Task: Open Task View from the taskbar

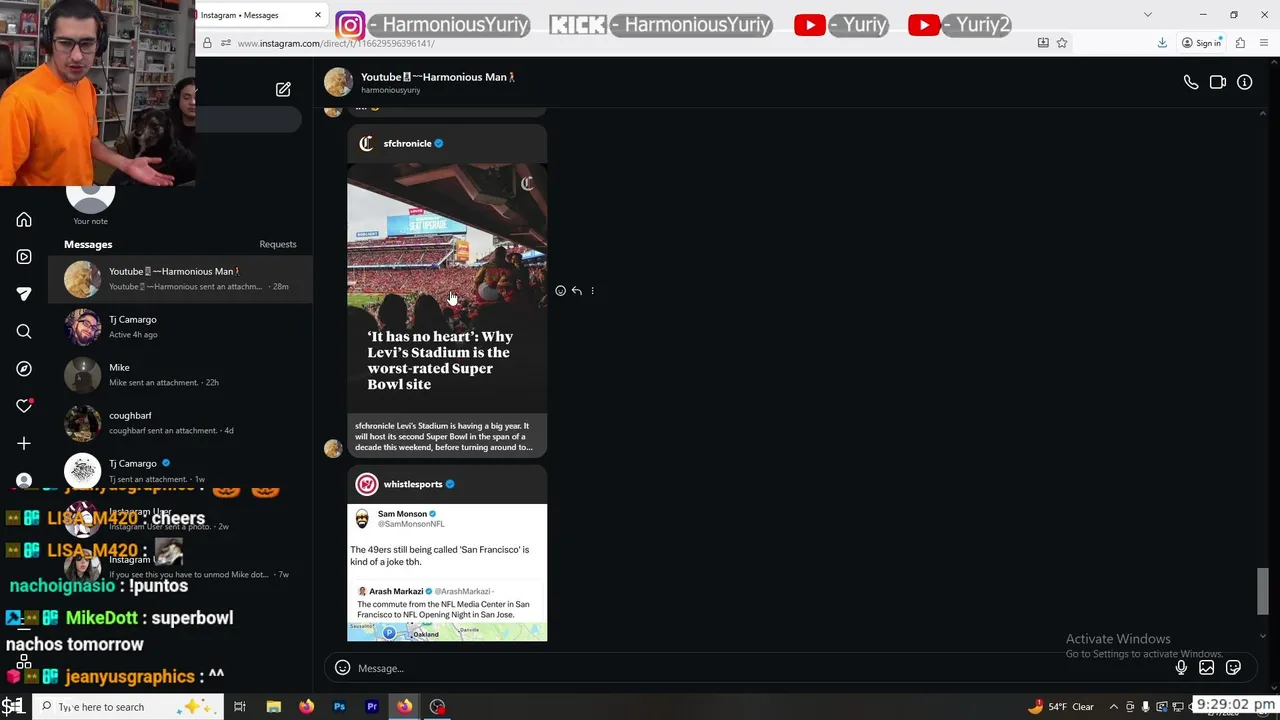Action: click(240, 707)
